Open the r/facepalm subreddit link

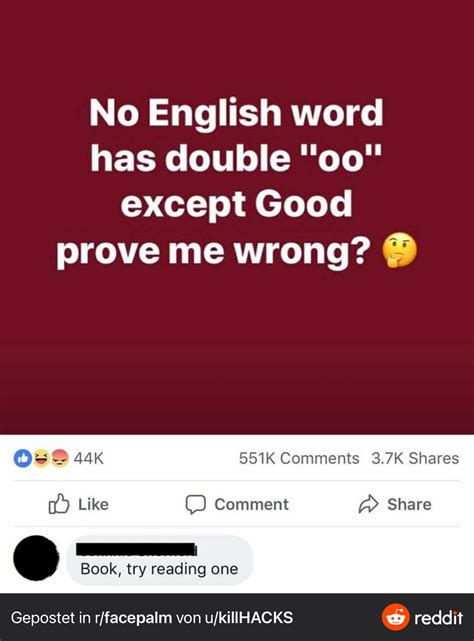[x=133, y=617]
